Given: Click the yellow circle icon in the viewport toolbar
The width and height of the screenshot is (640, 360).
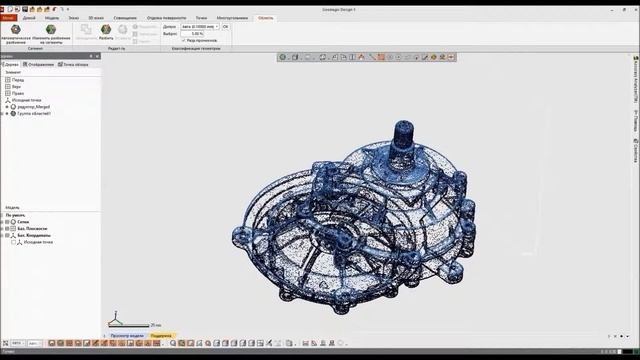Looking at the screenshot, I should (x=433, y=57).
